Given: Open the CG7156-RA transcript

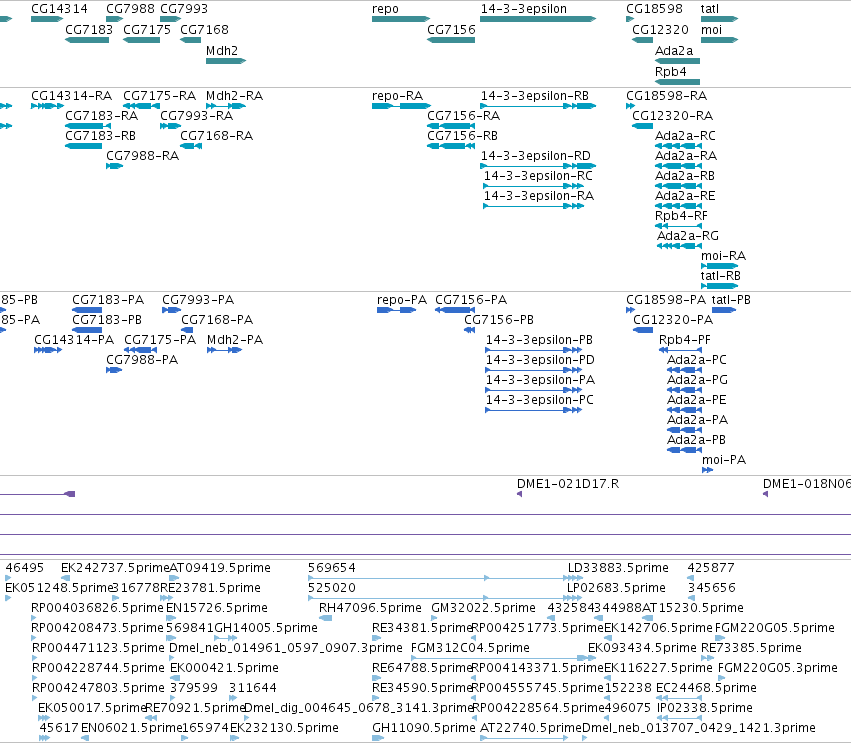Looking at the screenshot, I should tap(451, 126).
